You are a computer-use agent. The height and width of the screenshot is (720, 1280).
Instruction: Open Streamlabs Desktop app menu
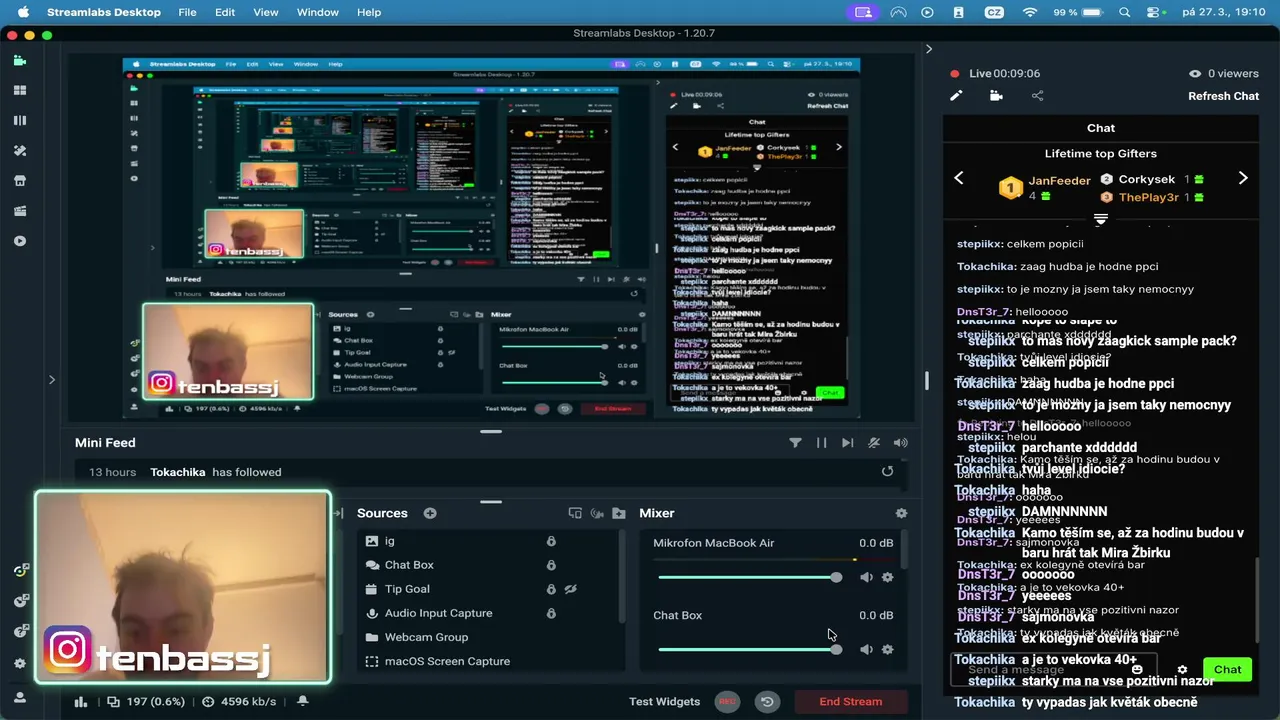(x=104, y=12)
